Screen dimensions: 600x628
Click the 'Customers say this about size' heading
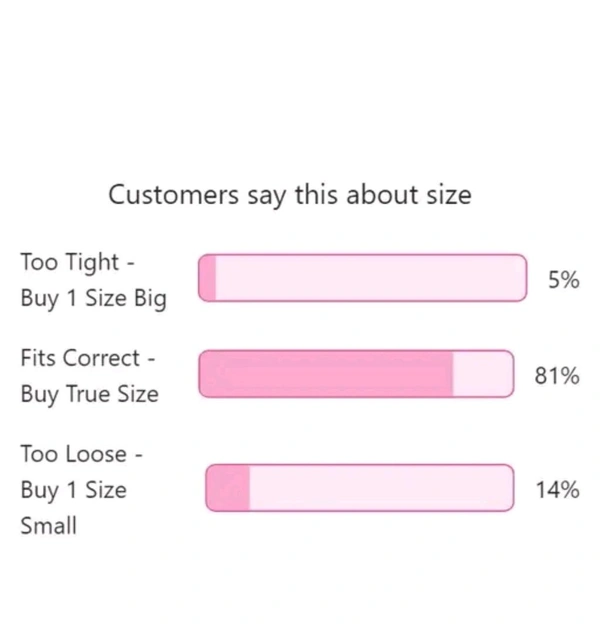click(289, 194)
